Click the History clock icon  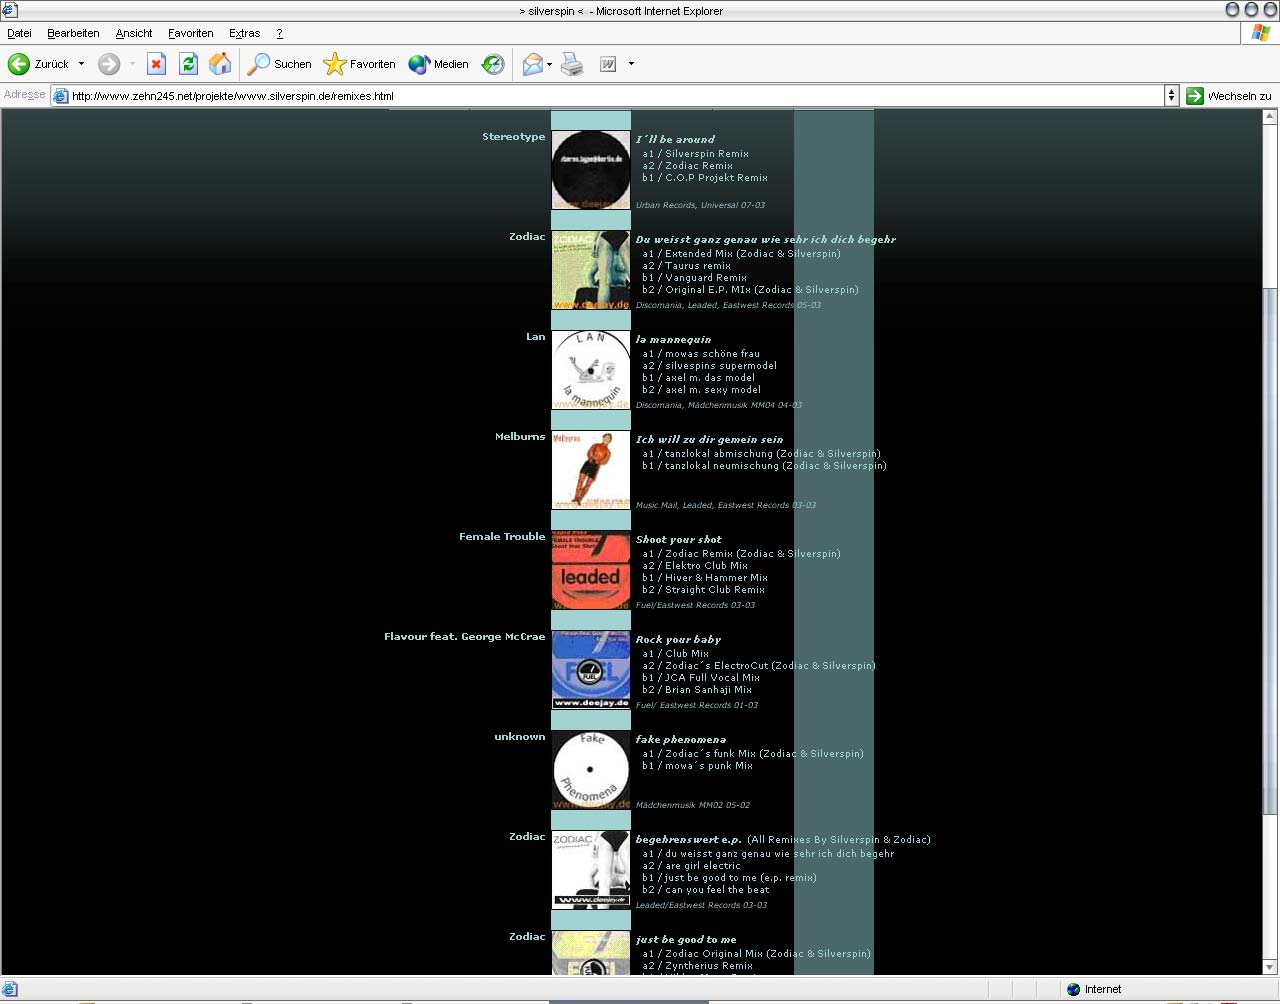pyautogui.click(x=493, y=64)
